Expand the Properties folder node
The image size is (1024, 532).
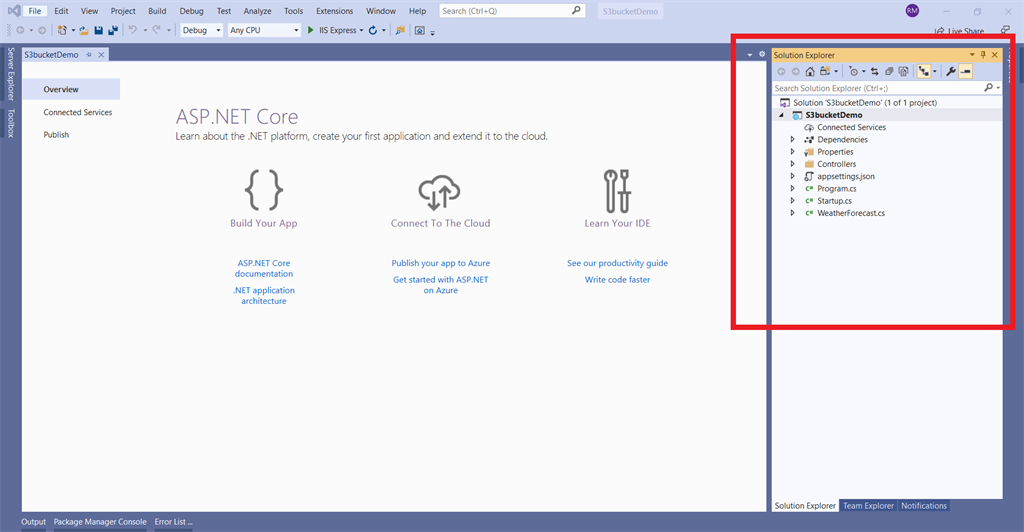click(x=793, y=151)
